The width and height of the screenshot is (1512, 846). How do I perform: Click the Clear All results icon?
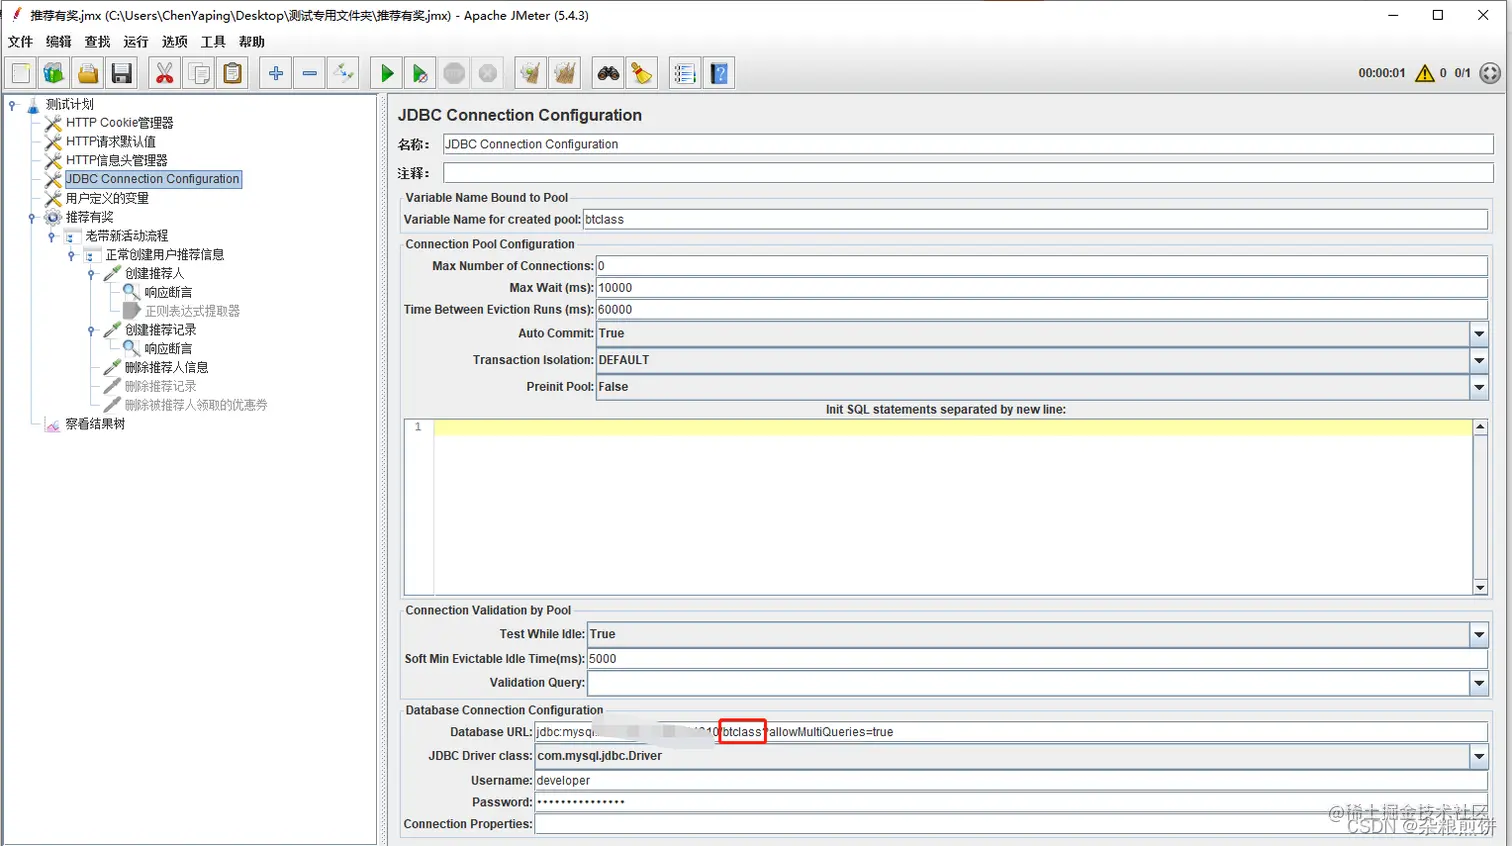click(565, 73)
